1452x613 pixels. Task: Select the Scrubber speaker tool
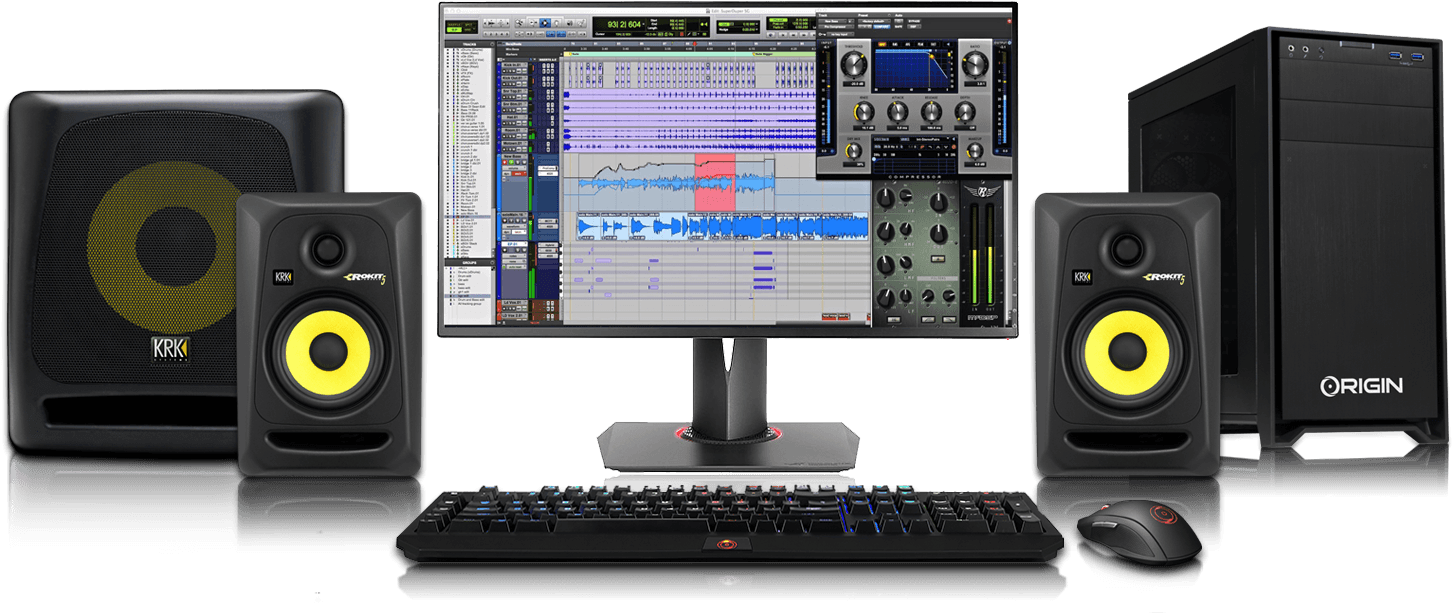(x=570, y=23)
